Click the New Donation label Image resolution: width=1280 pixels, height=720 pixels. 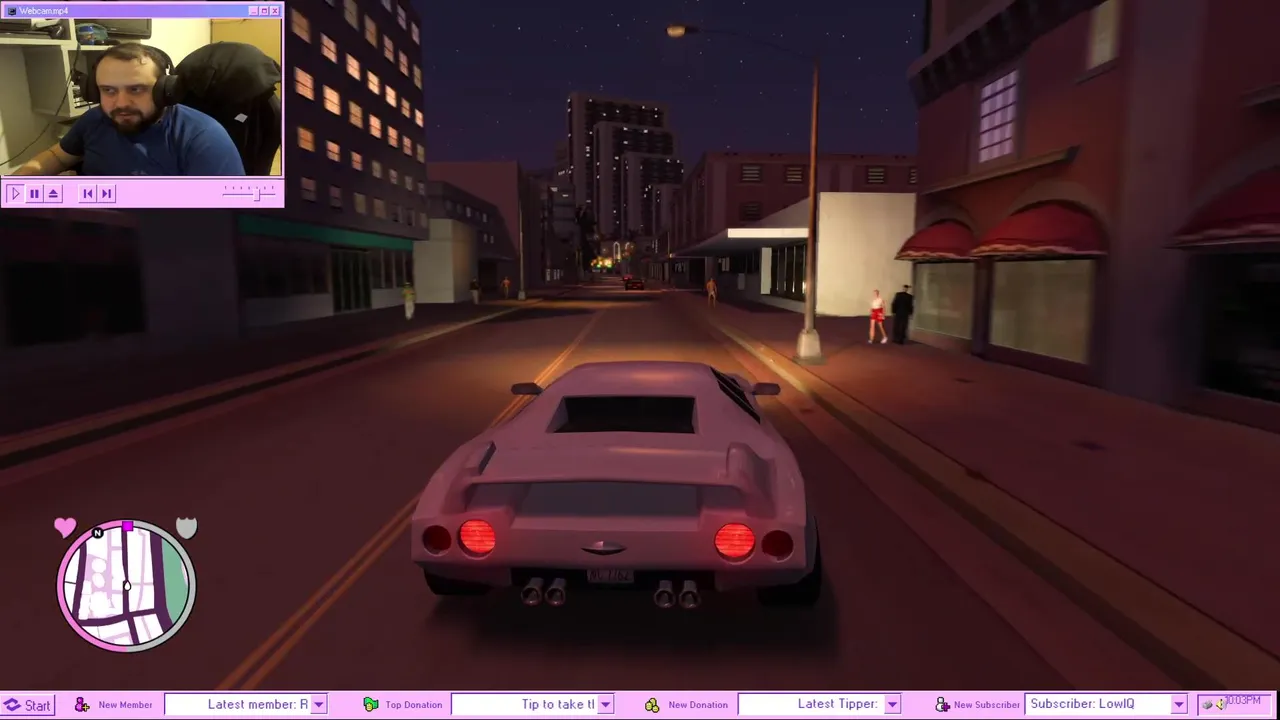point(698,705)
